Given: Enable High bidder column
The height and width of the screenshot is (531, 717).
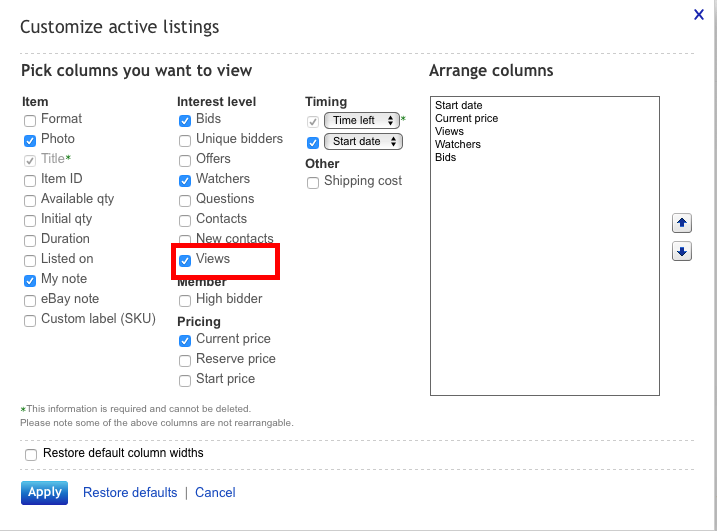Looking at the screenshot, I should (x=185, y=300).
